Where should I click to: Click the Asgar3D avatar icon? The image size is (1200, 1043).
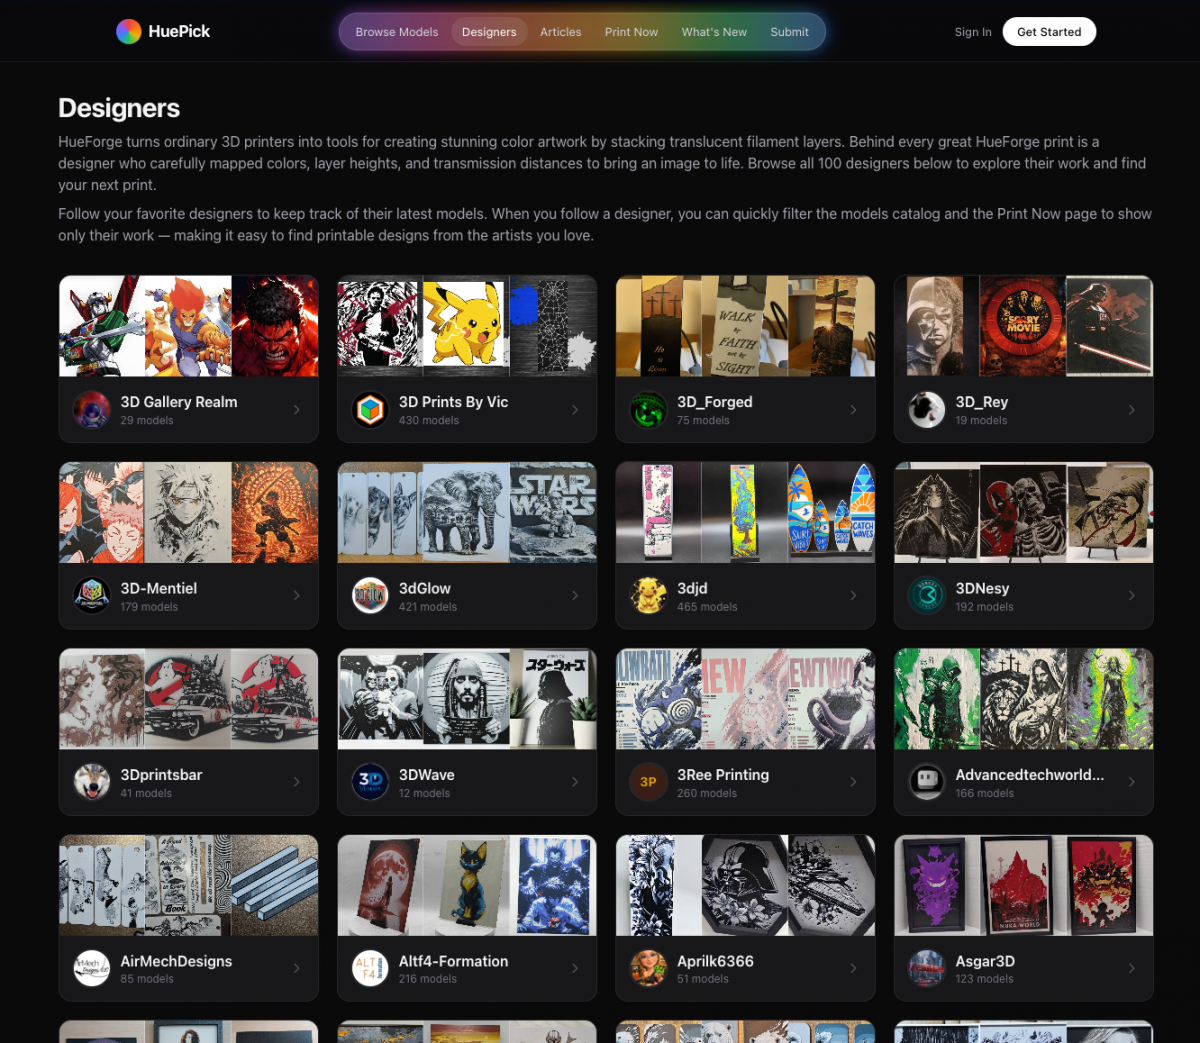(x=927, y=968)
